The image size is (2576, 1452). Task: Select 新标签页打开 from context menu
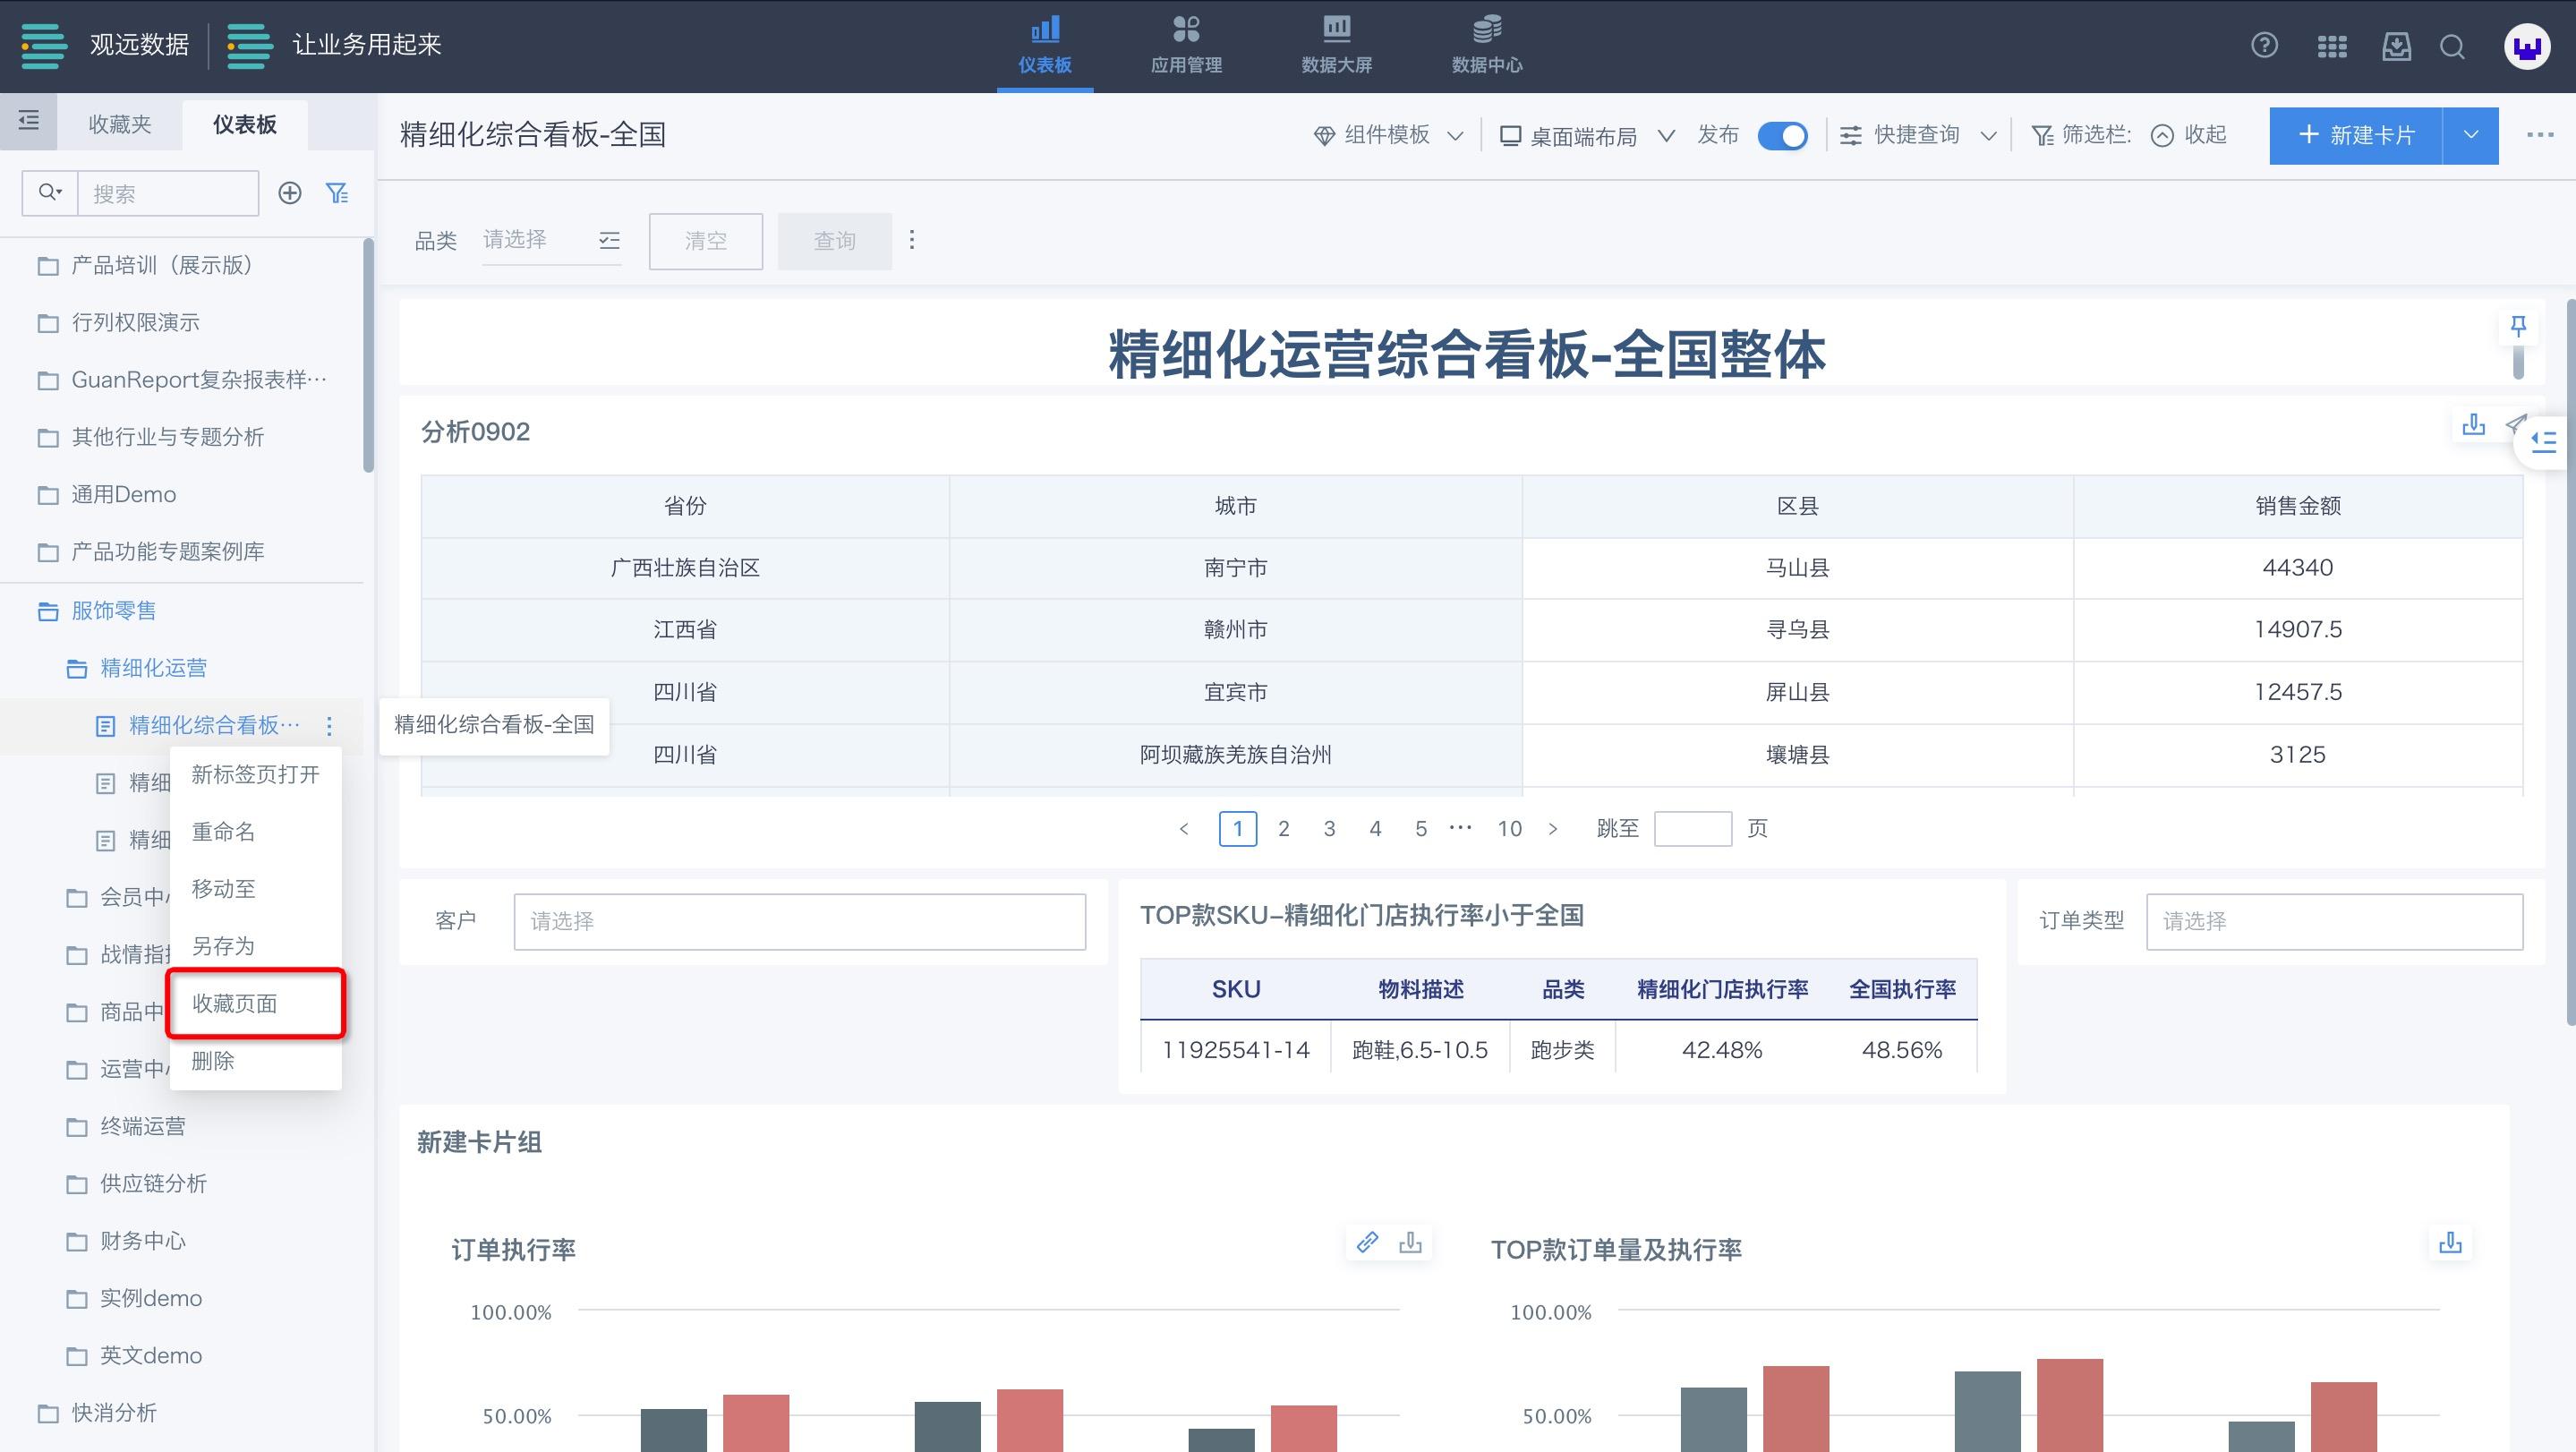tap(256, 774)
